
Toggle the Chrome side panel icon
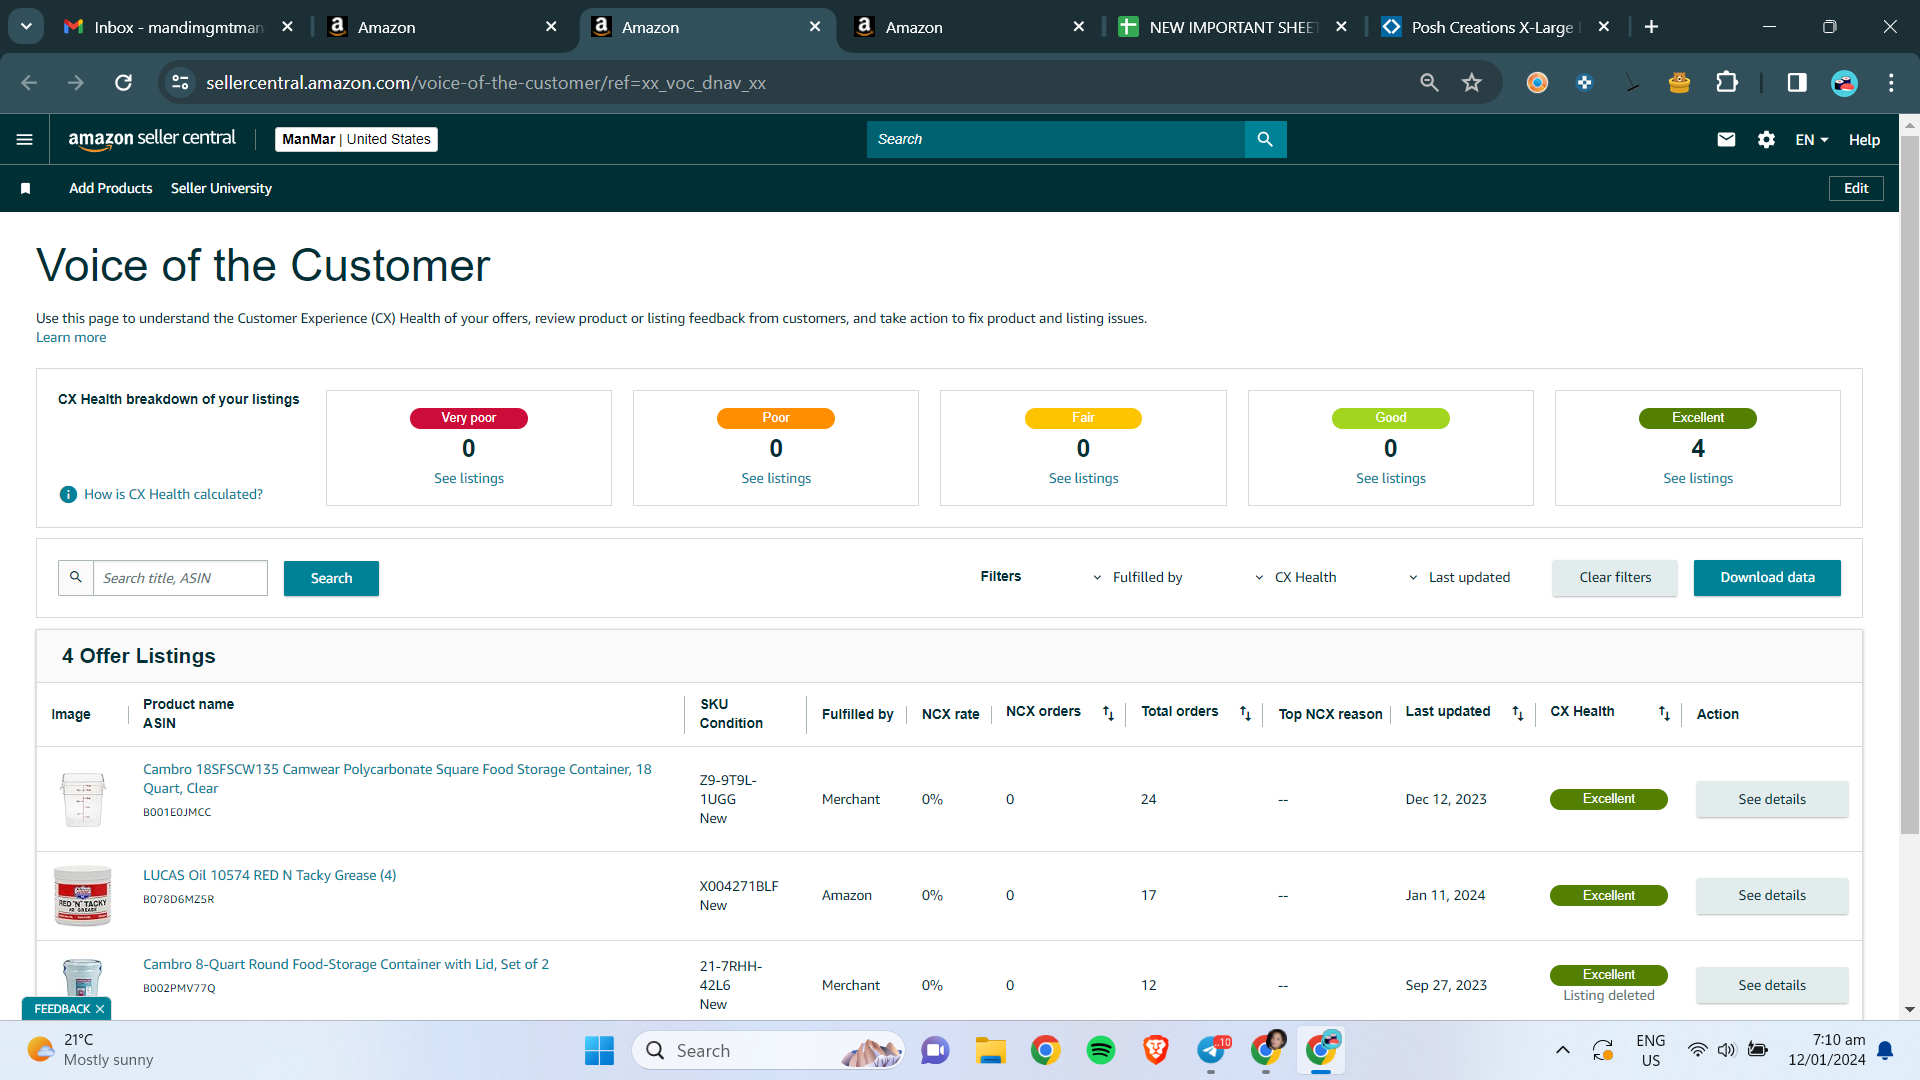(x=1797, y=83)
